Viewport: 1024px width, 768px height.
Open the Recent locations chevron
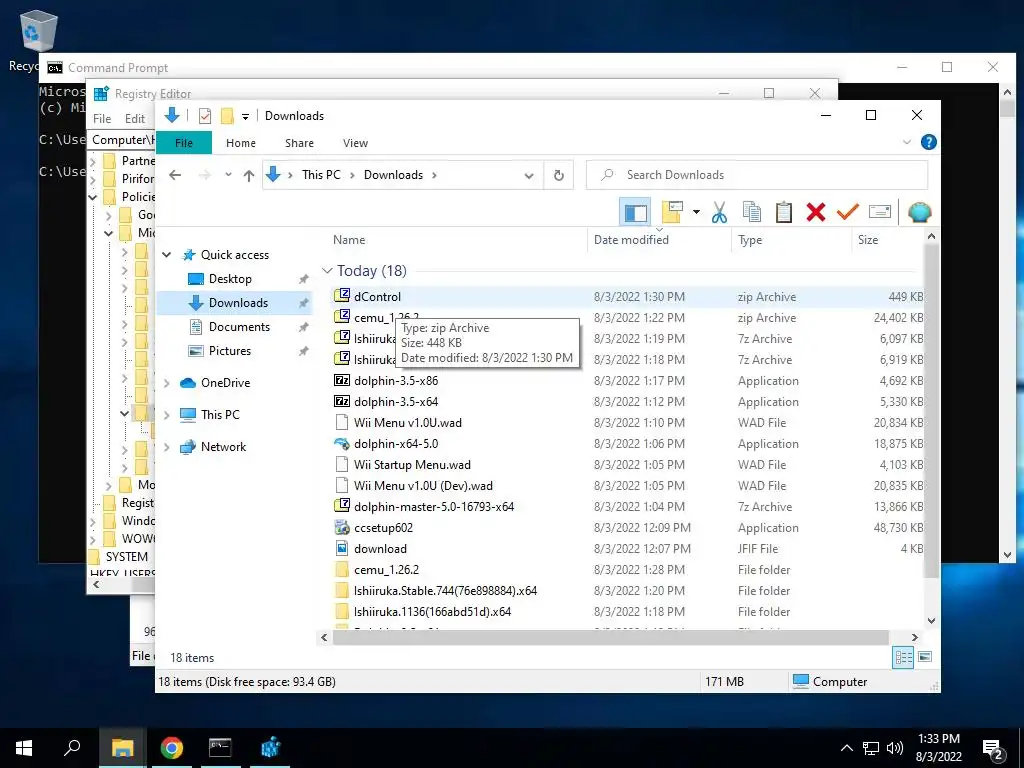(x=228, y=175)
